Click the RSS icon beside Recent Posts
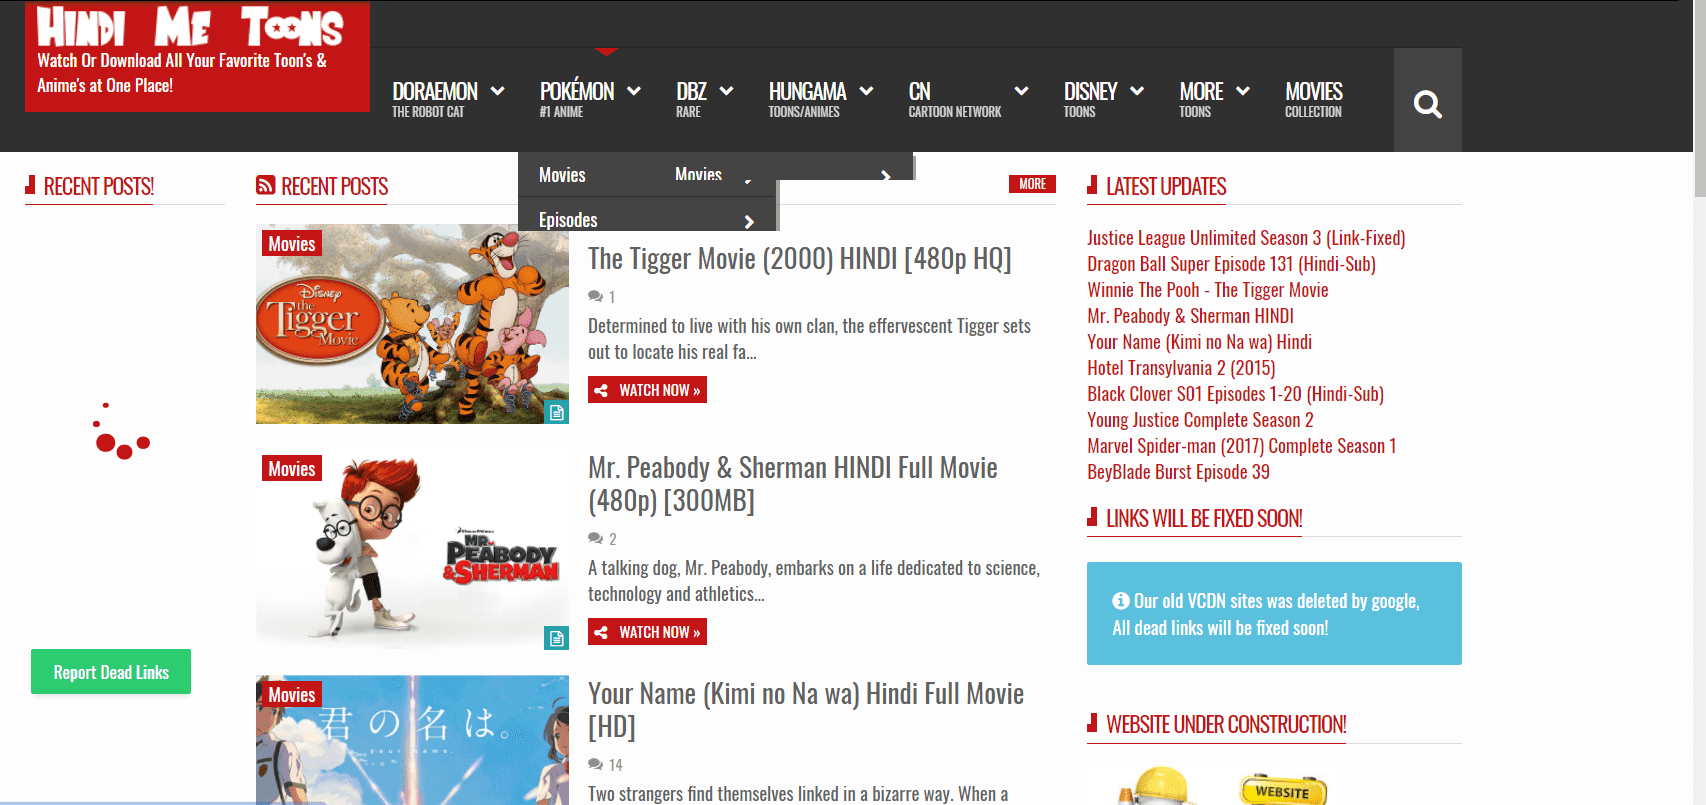Viewport: 1706px width, 805px height. point(265,185)
